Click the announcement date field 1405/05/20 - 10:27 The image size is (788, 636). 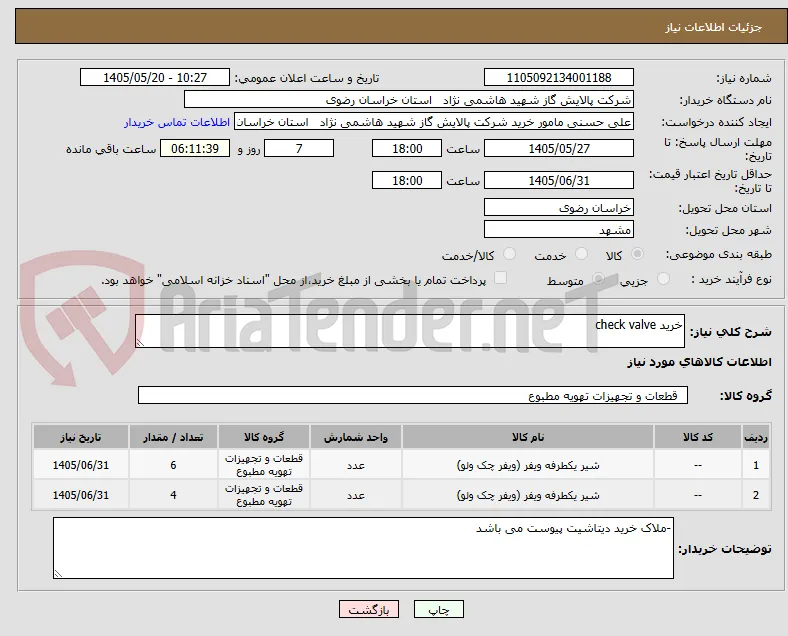pos(155,77)
